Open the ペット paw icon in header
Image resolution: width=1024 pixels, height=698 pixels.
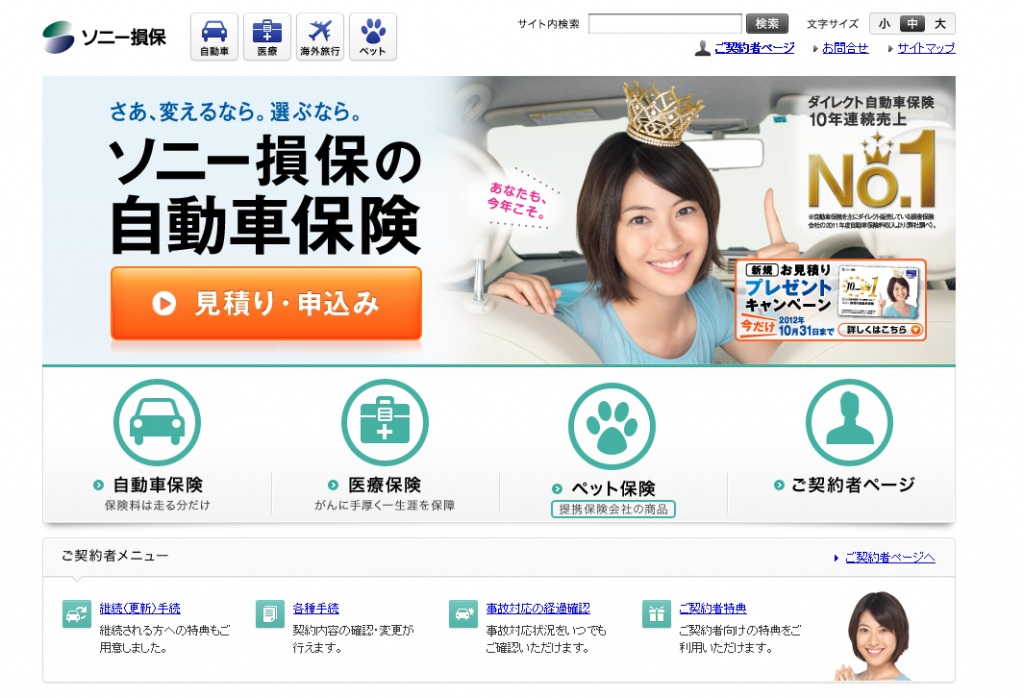click(x=373, y=37)
